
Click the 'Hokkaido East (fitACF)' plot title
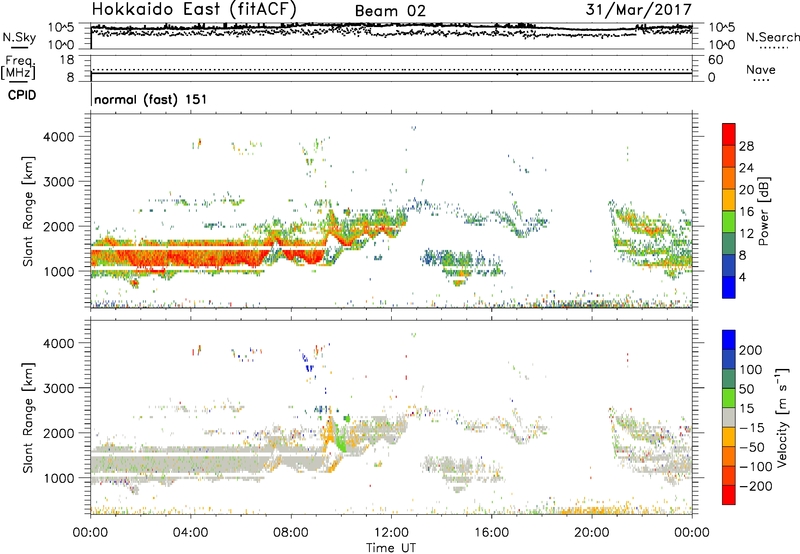(194, 9)
